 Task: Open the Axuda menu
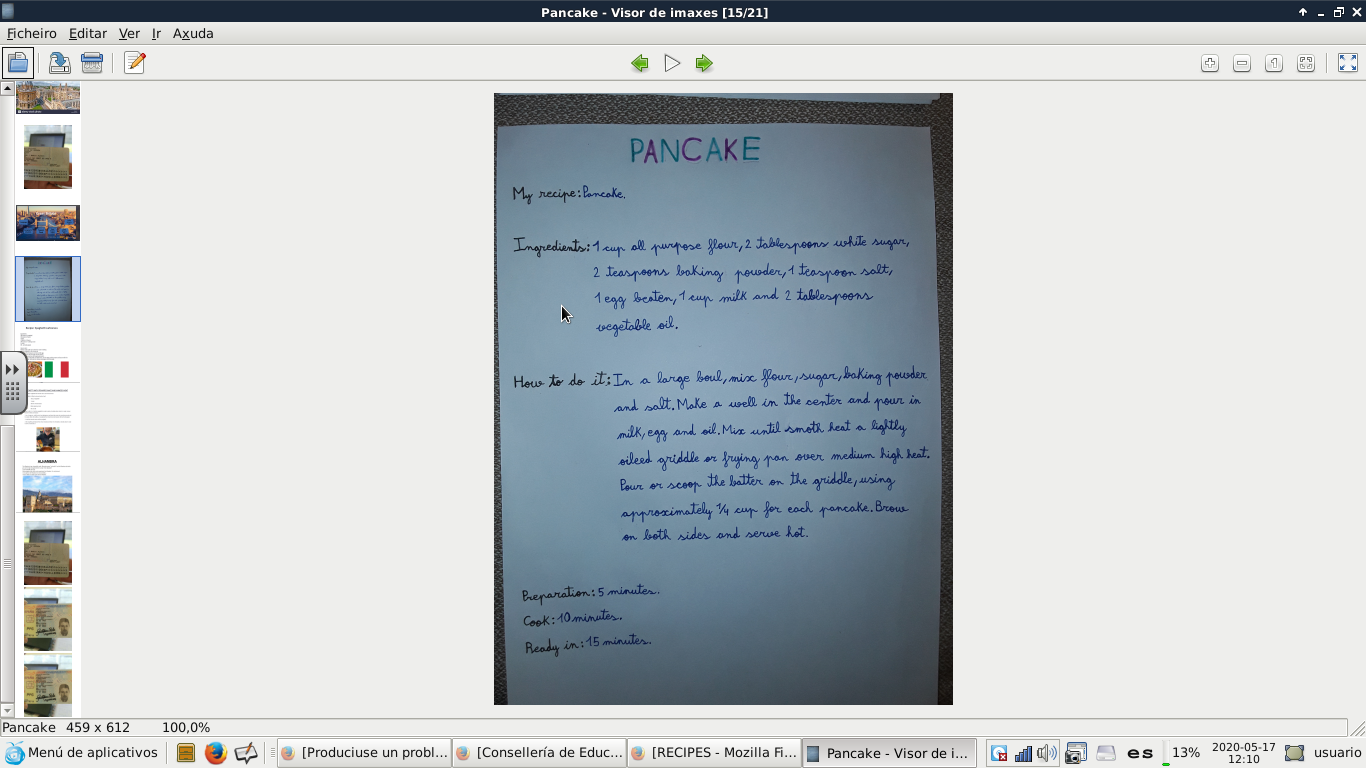click(193, 33)
